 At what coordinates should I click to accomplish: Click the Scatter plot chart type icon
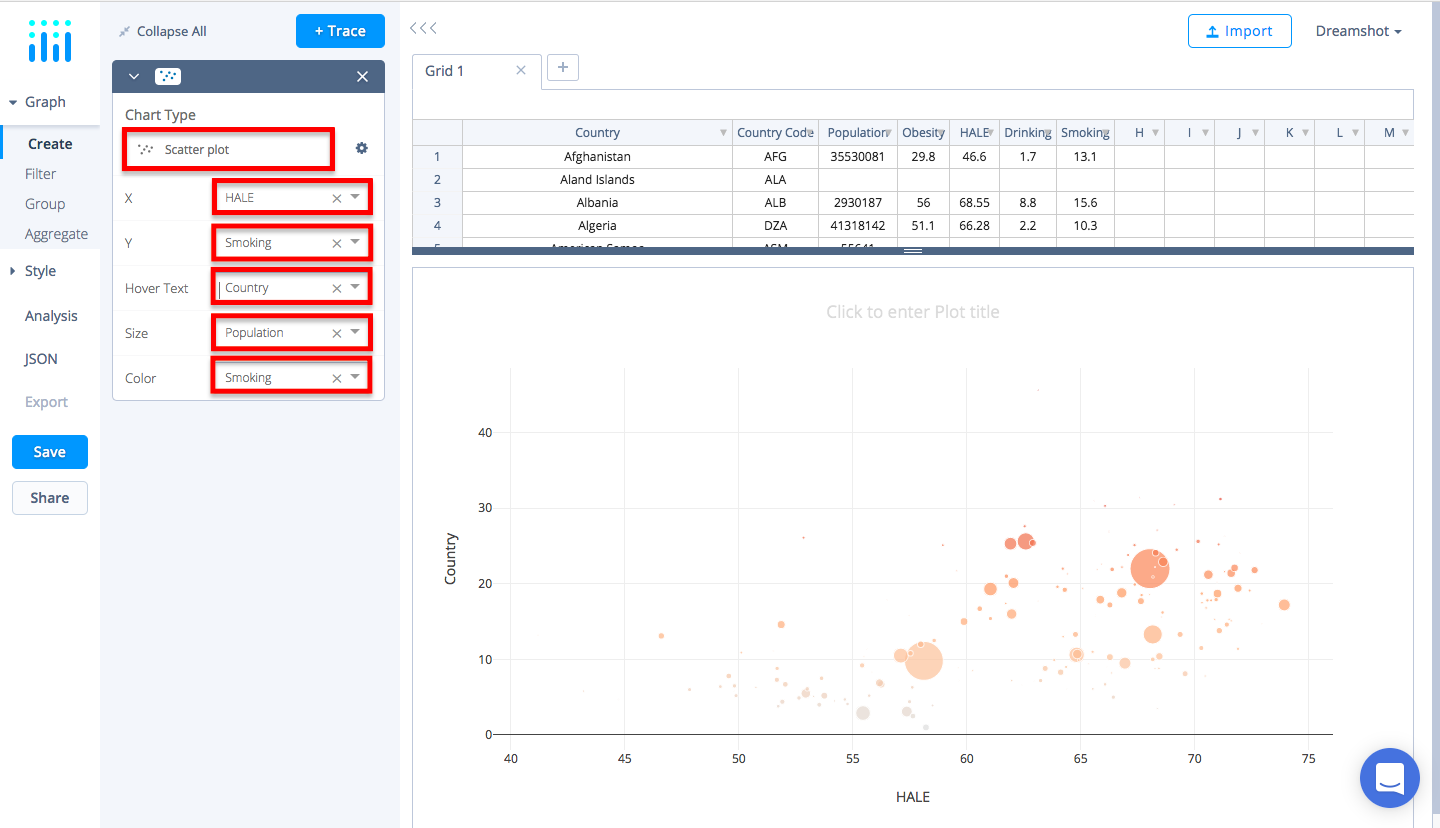click(146, 148)
